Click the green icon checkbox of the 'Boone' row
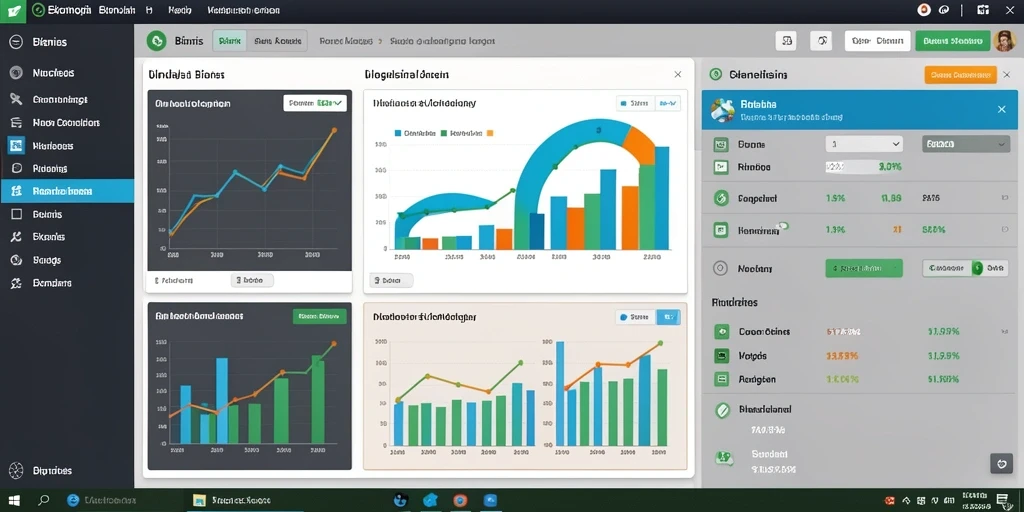Image resolution: width=1024 pixels, height=512 pixels. pos(721,144)
